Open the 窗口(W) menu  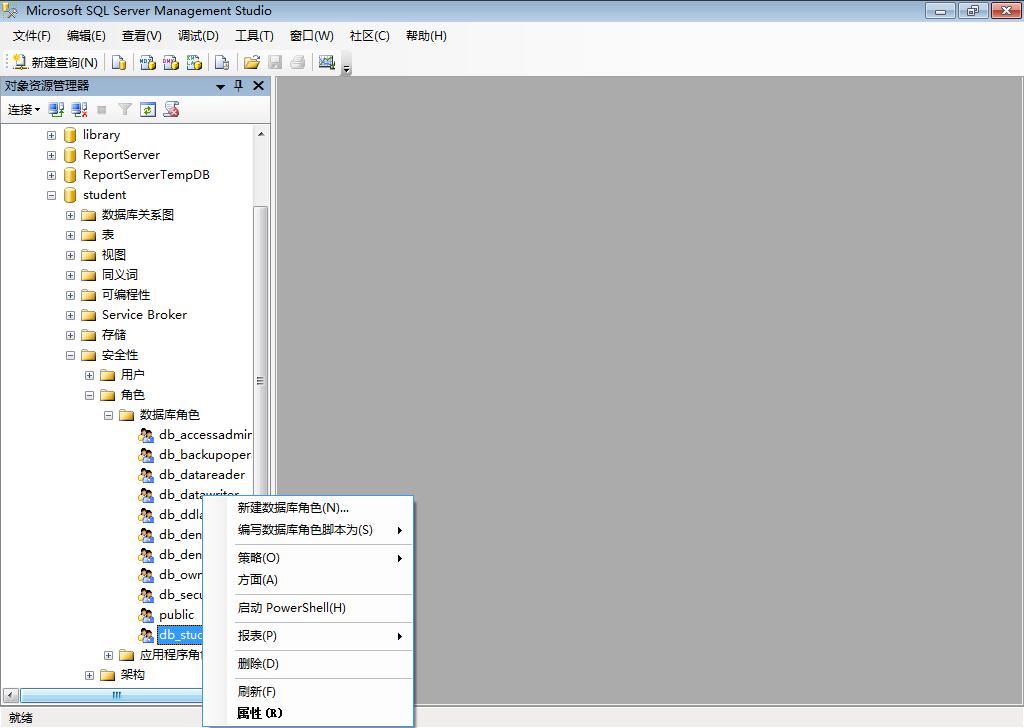pos(312,36)
